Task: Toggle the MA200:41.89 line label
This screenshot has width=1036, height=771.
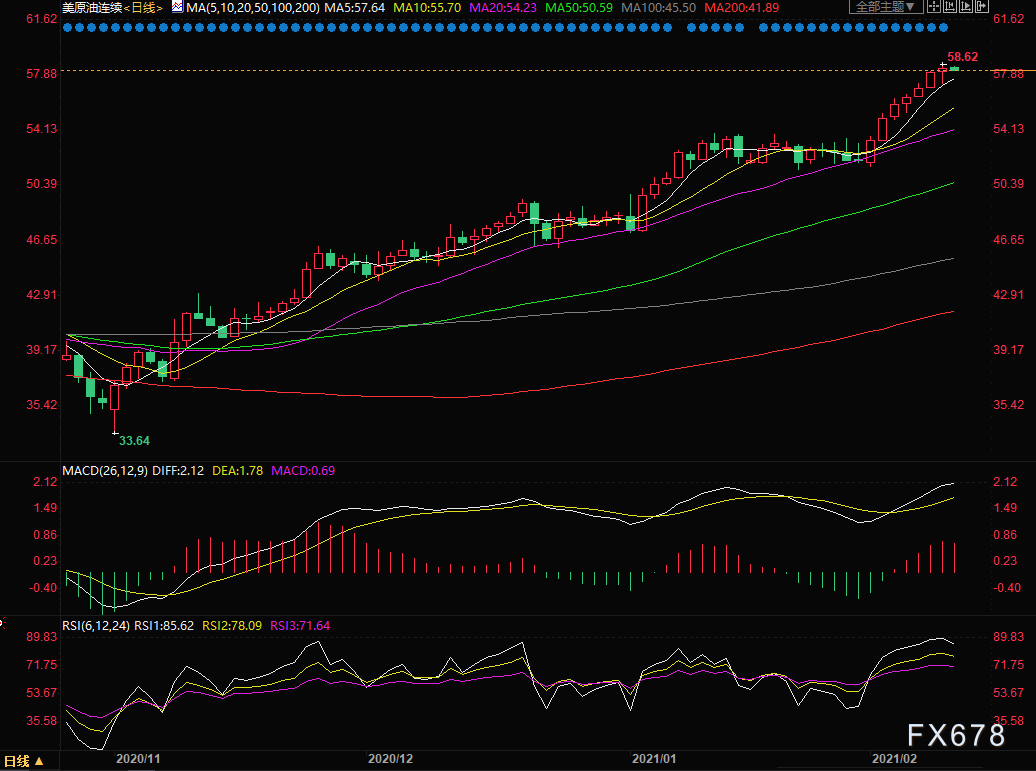Action: 741,8
